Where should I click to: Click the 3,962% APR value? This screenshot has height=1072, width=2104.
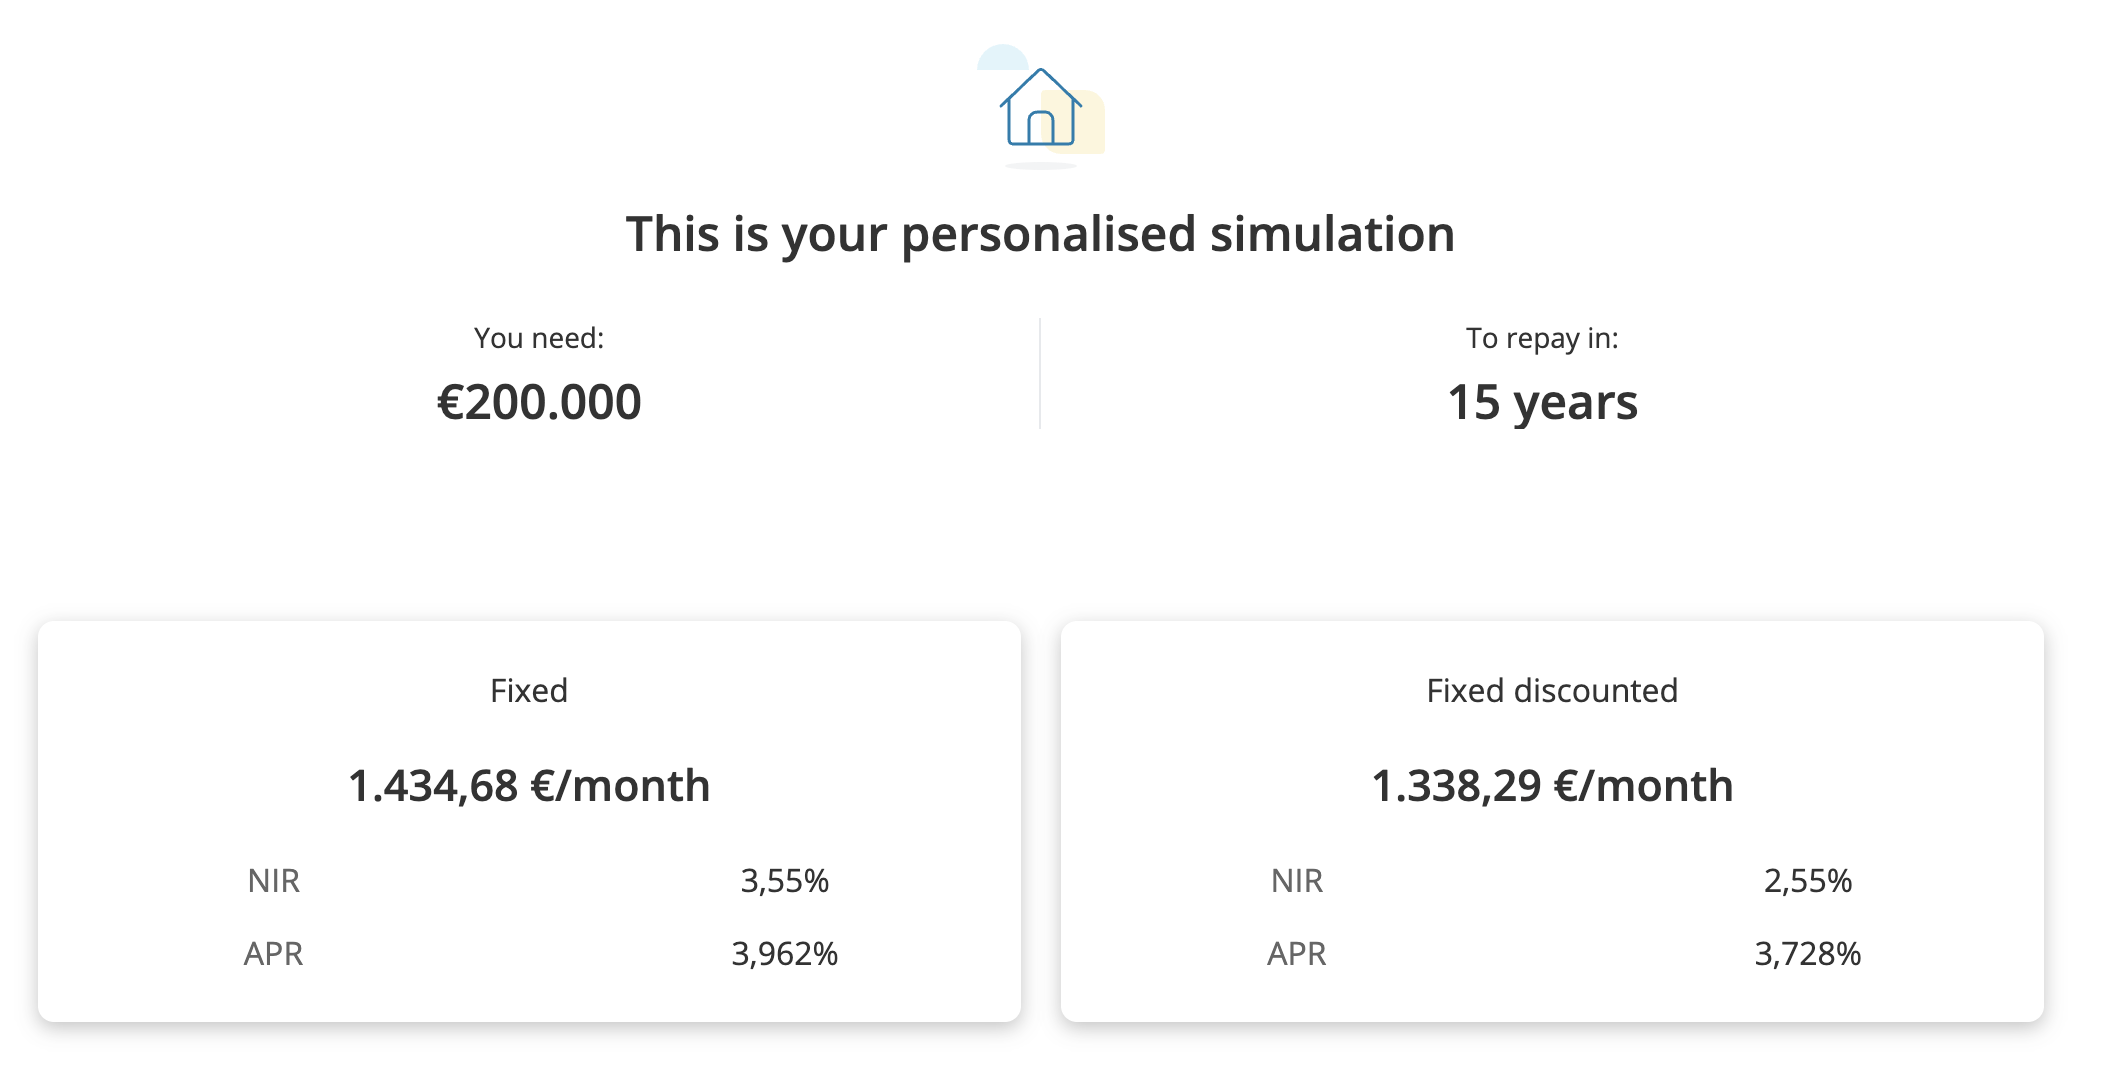785,953
